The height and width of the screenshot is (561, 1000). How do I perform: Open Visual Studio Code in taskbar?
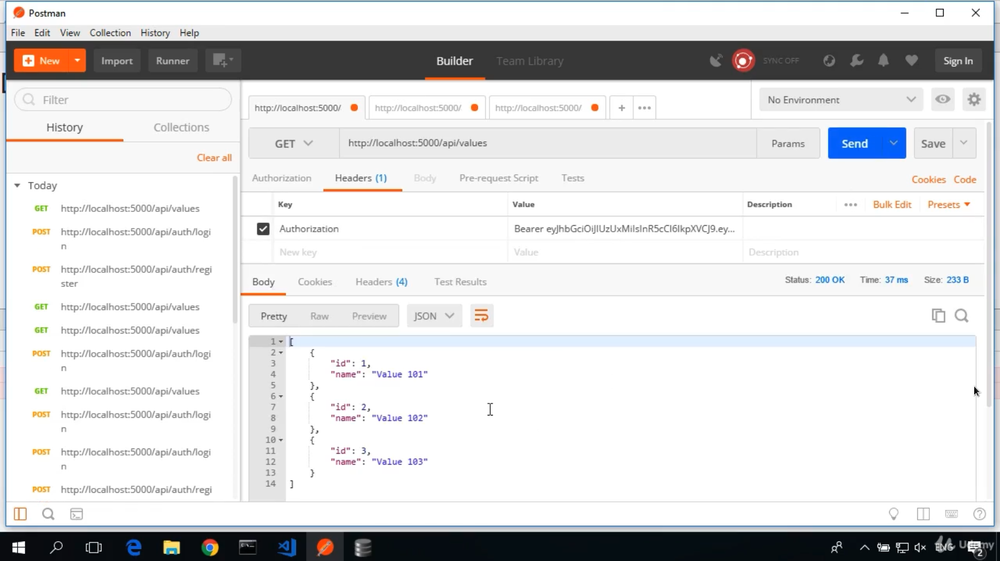286,547
